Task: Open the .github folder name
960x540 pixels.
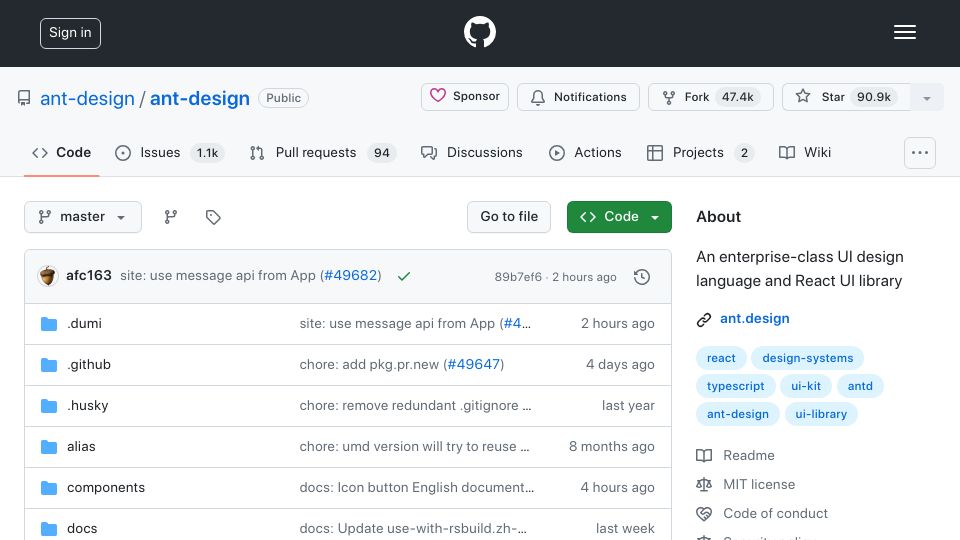Action: [89, 364]
